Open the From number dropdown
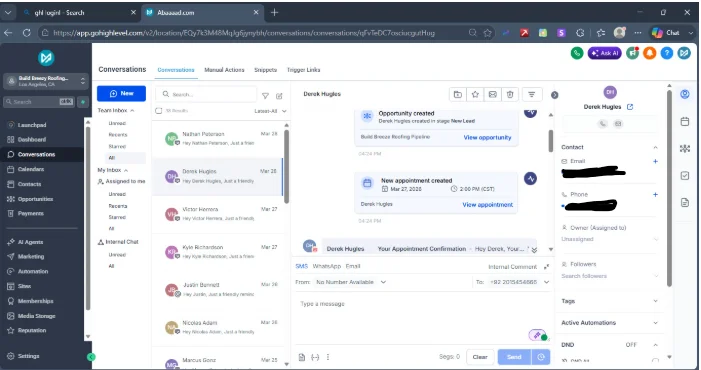701x370 pixels. pyautogui.click(x=350, y=282)
